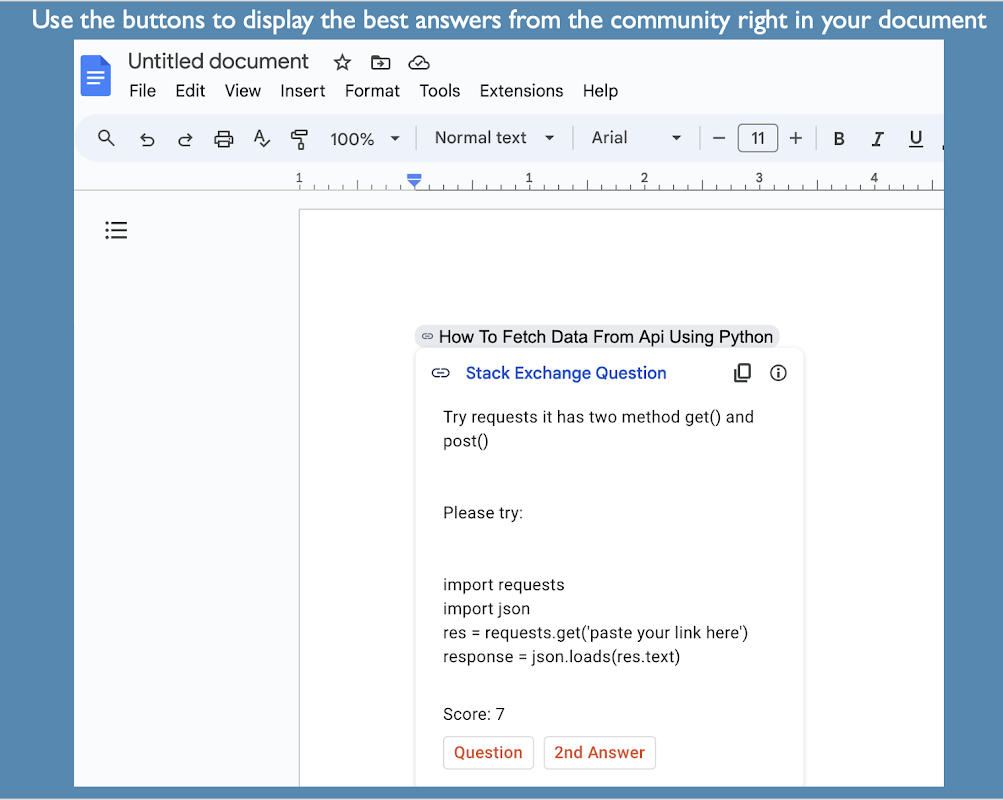Star the Untitled document
1003x800 pixels.
[x=342, y=63]
